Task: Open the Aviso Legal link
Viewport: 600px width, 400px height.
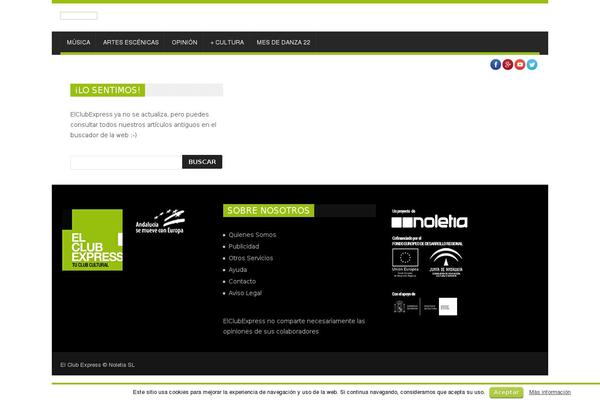Action: [x=245, y=293]
